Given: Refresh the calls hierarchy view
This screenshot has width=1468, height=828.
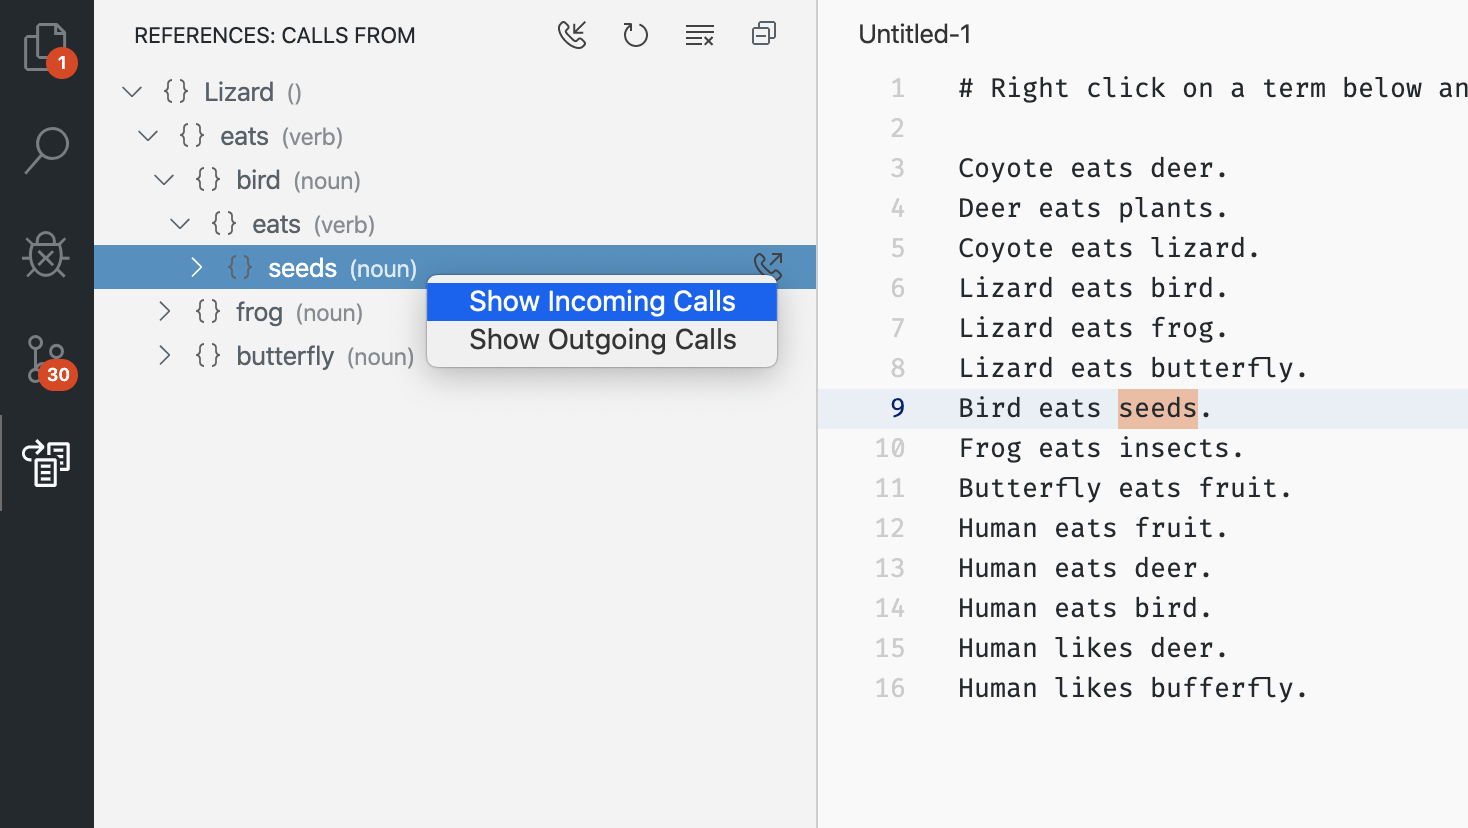Looking at the screenshot, I should click(636, 34).
